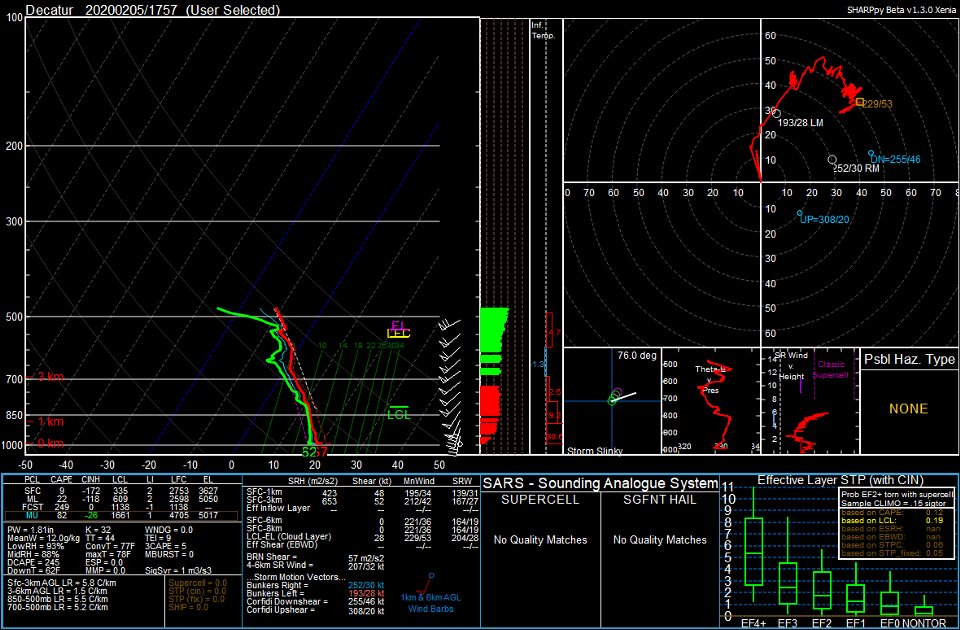960x630 pixels.
Task: Click the LowRH = 93% value
Action: 34,546
